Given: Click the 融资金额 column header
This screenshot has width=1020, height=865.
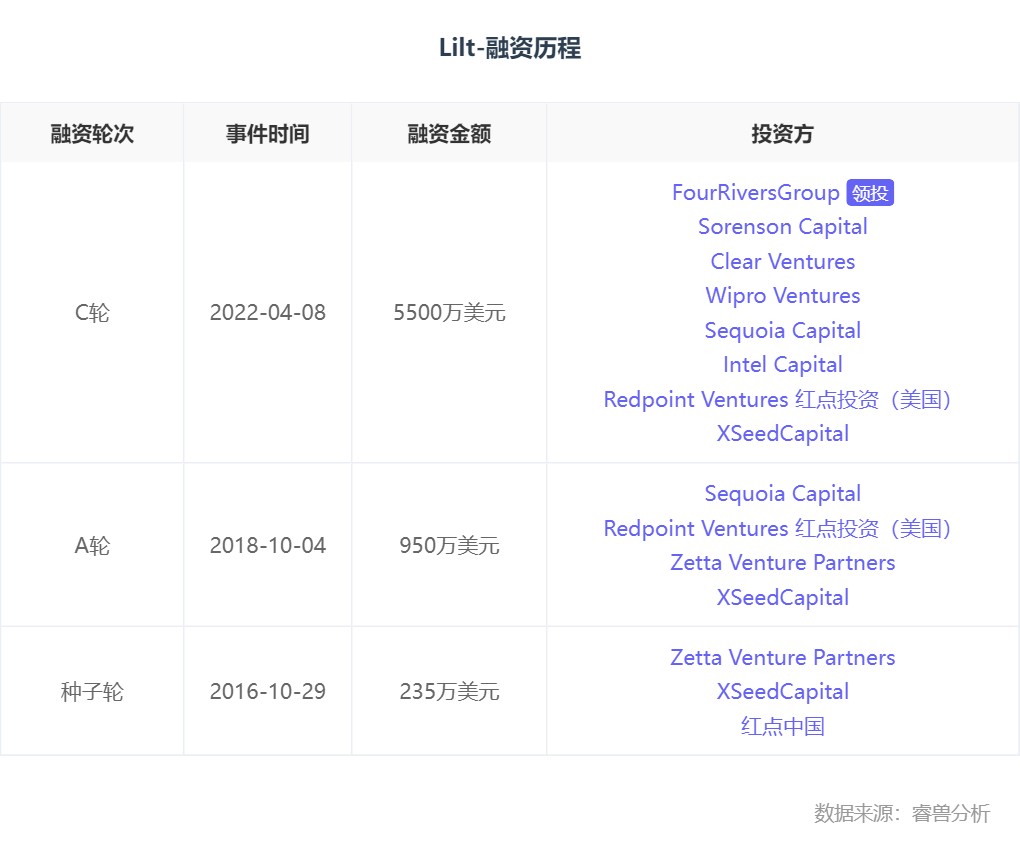Looking at the screenshot, I should click(x=449, y=133).
